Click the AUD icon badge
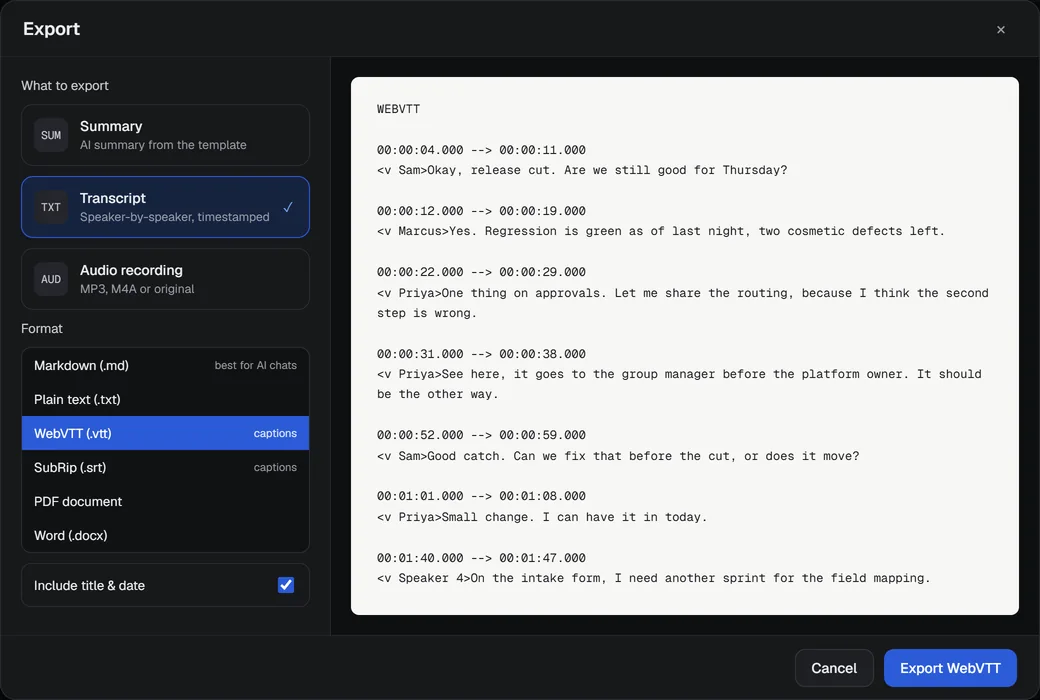Image resolution: width=1040 pixels, height=700 pixels. pyautogui.click(x=51, y=279)
